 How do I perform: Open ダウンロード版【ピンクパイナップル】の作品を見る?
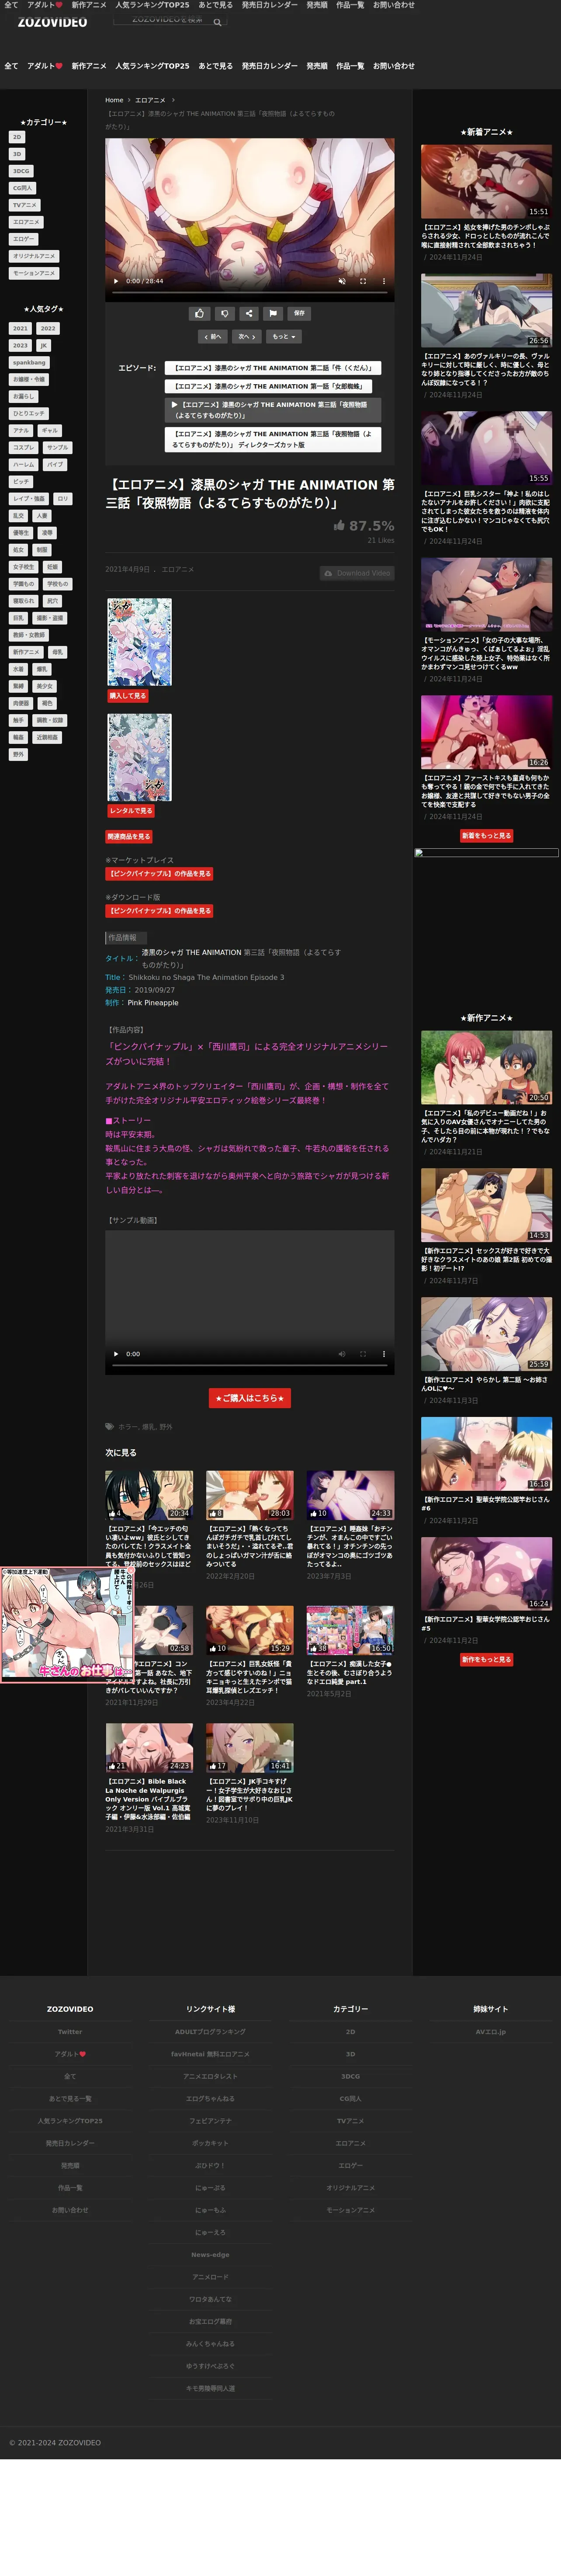tap(160, 911)
